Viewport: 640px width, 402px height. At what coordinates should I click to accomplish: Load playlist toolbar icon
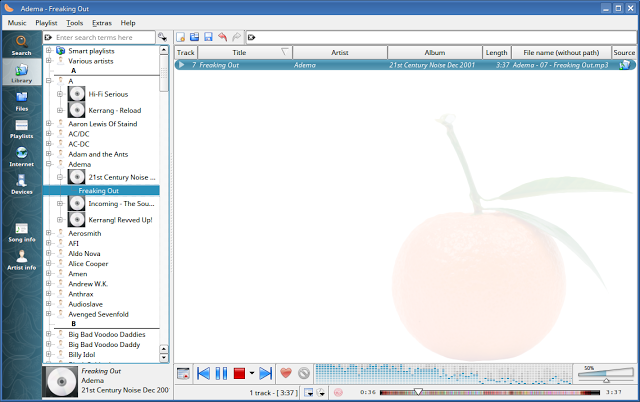tap(194, 37)
